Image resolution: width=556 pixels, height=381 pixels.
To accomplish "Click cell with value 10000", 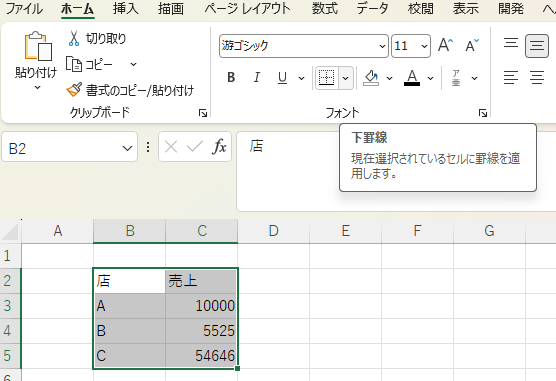I will pyautogui.click(x=201, y=306).
